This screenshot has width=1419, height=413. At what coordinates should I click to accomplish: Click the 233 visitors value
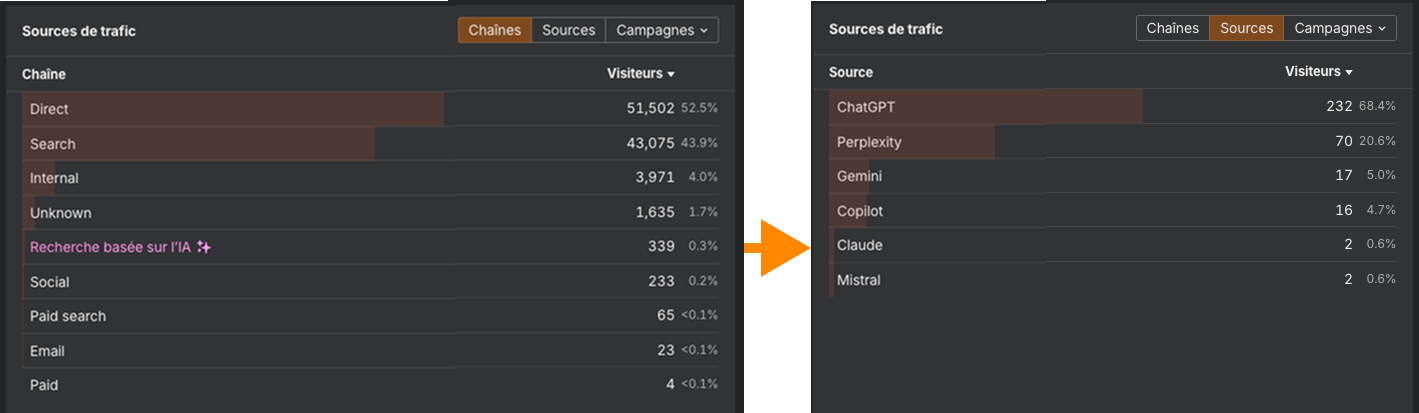[x=661, y=282]
